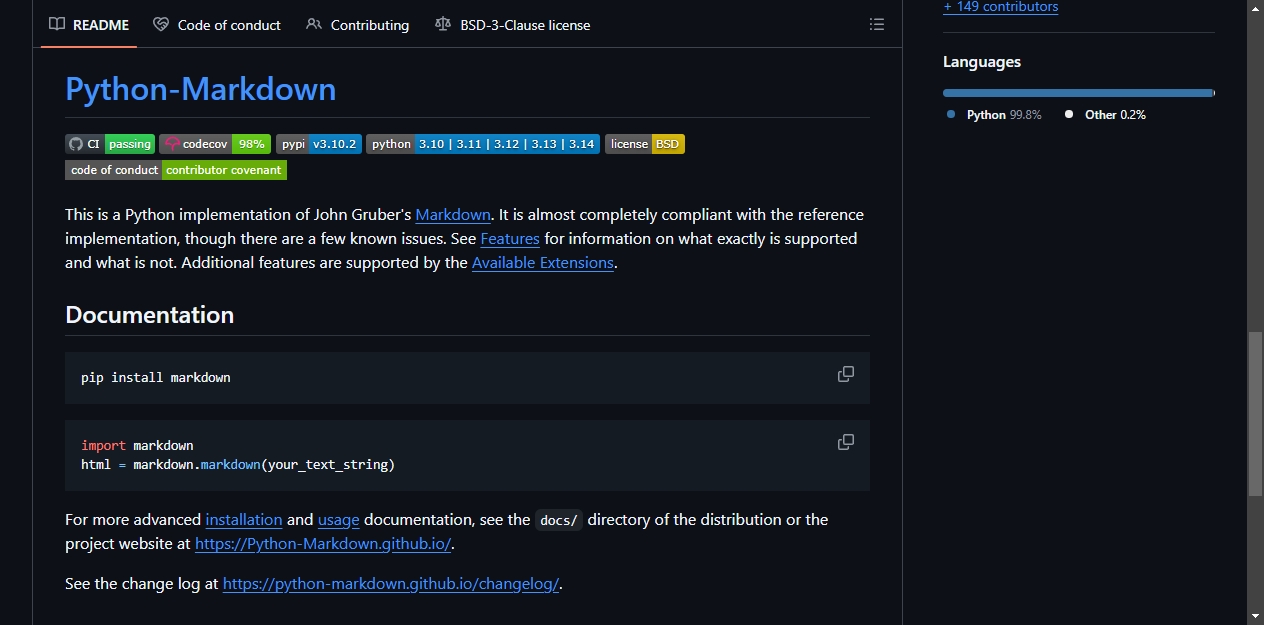Click the markdown.markdown(your_text_string) code line
Viewport: 1264px width, 625px height.
click(238, 465)
